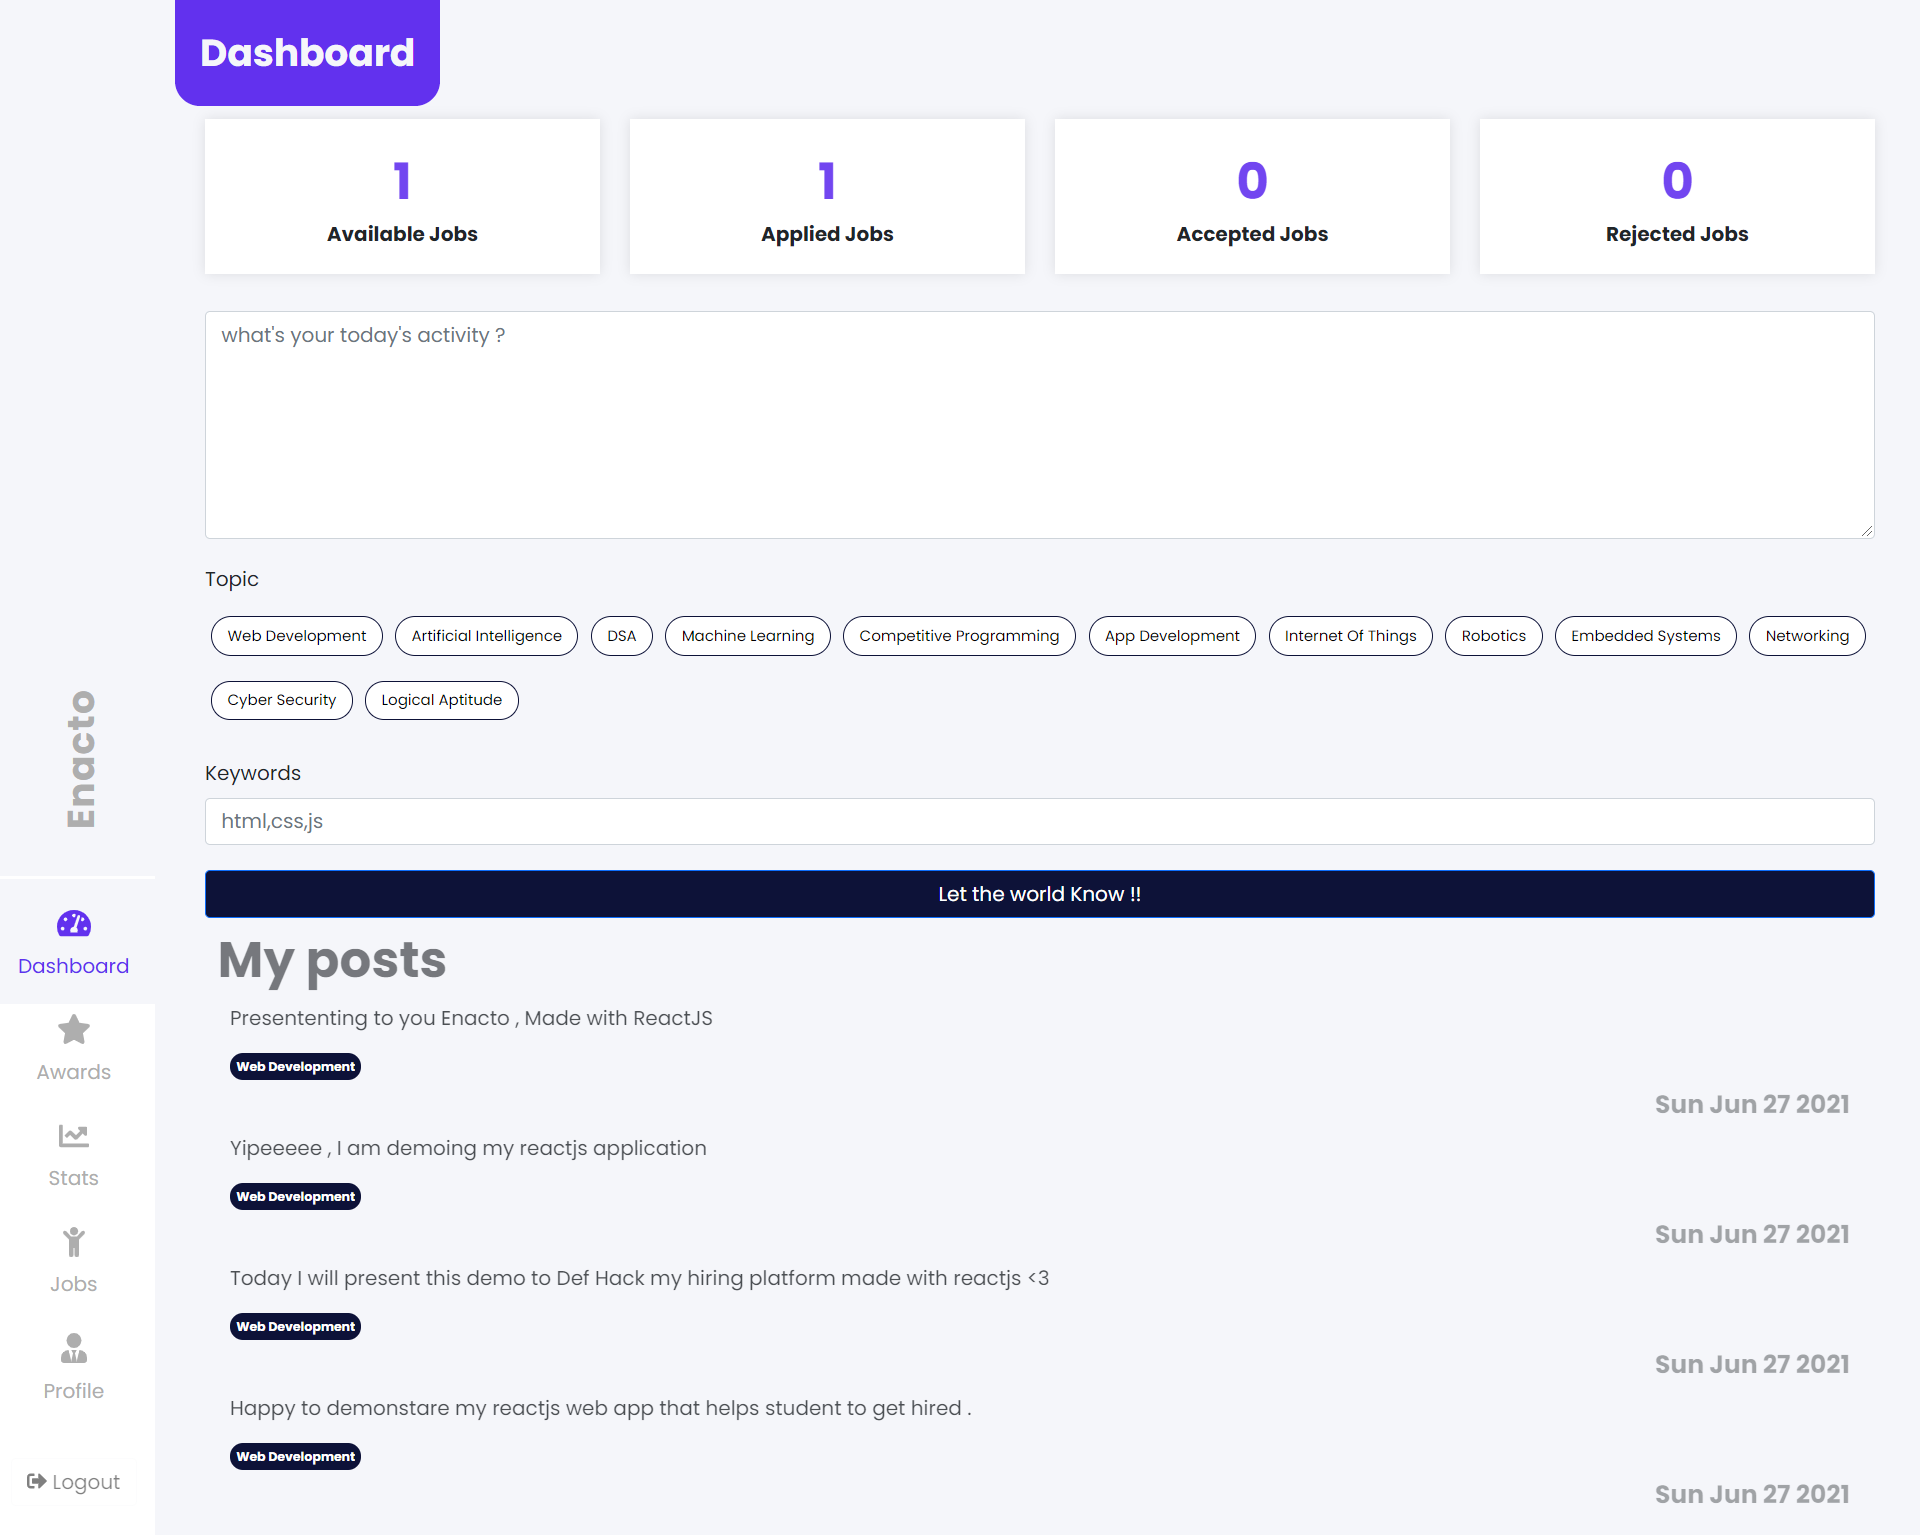Viewport: 1920px width, 1535px height.
Task: Select the Internet Of Things topic
Action: (1350, 636)
